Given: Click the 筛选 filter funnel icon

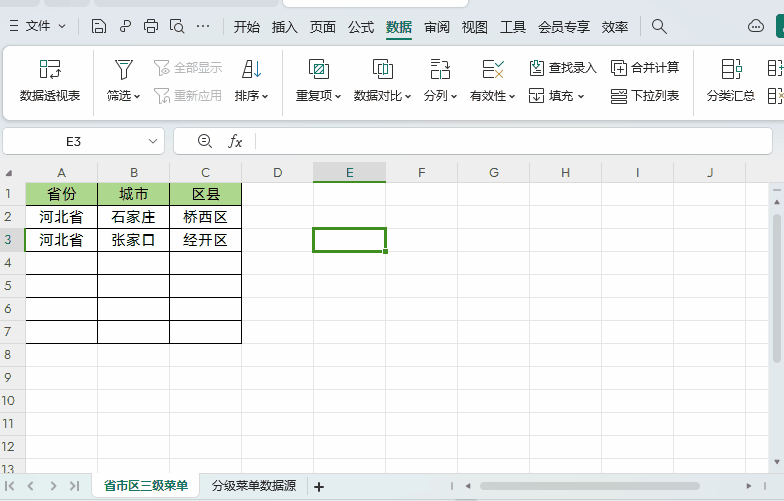Looking at the screenshot, I should 124,69.
